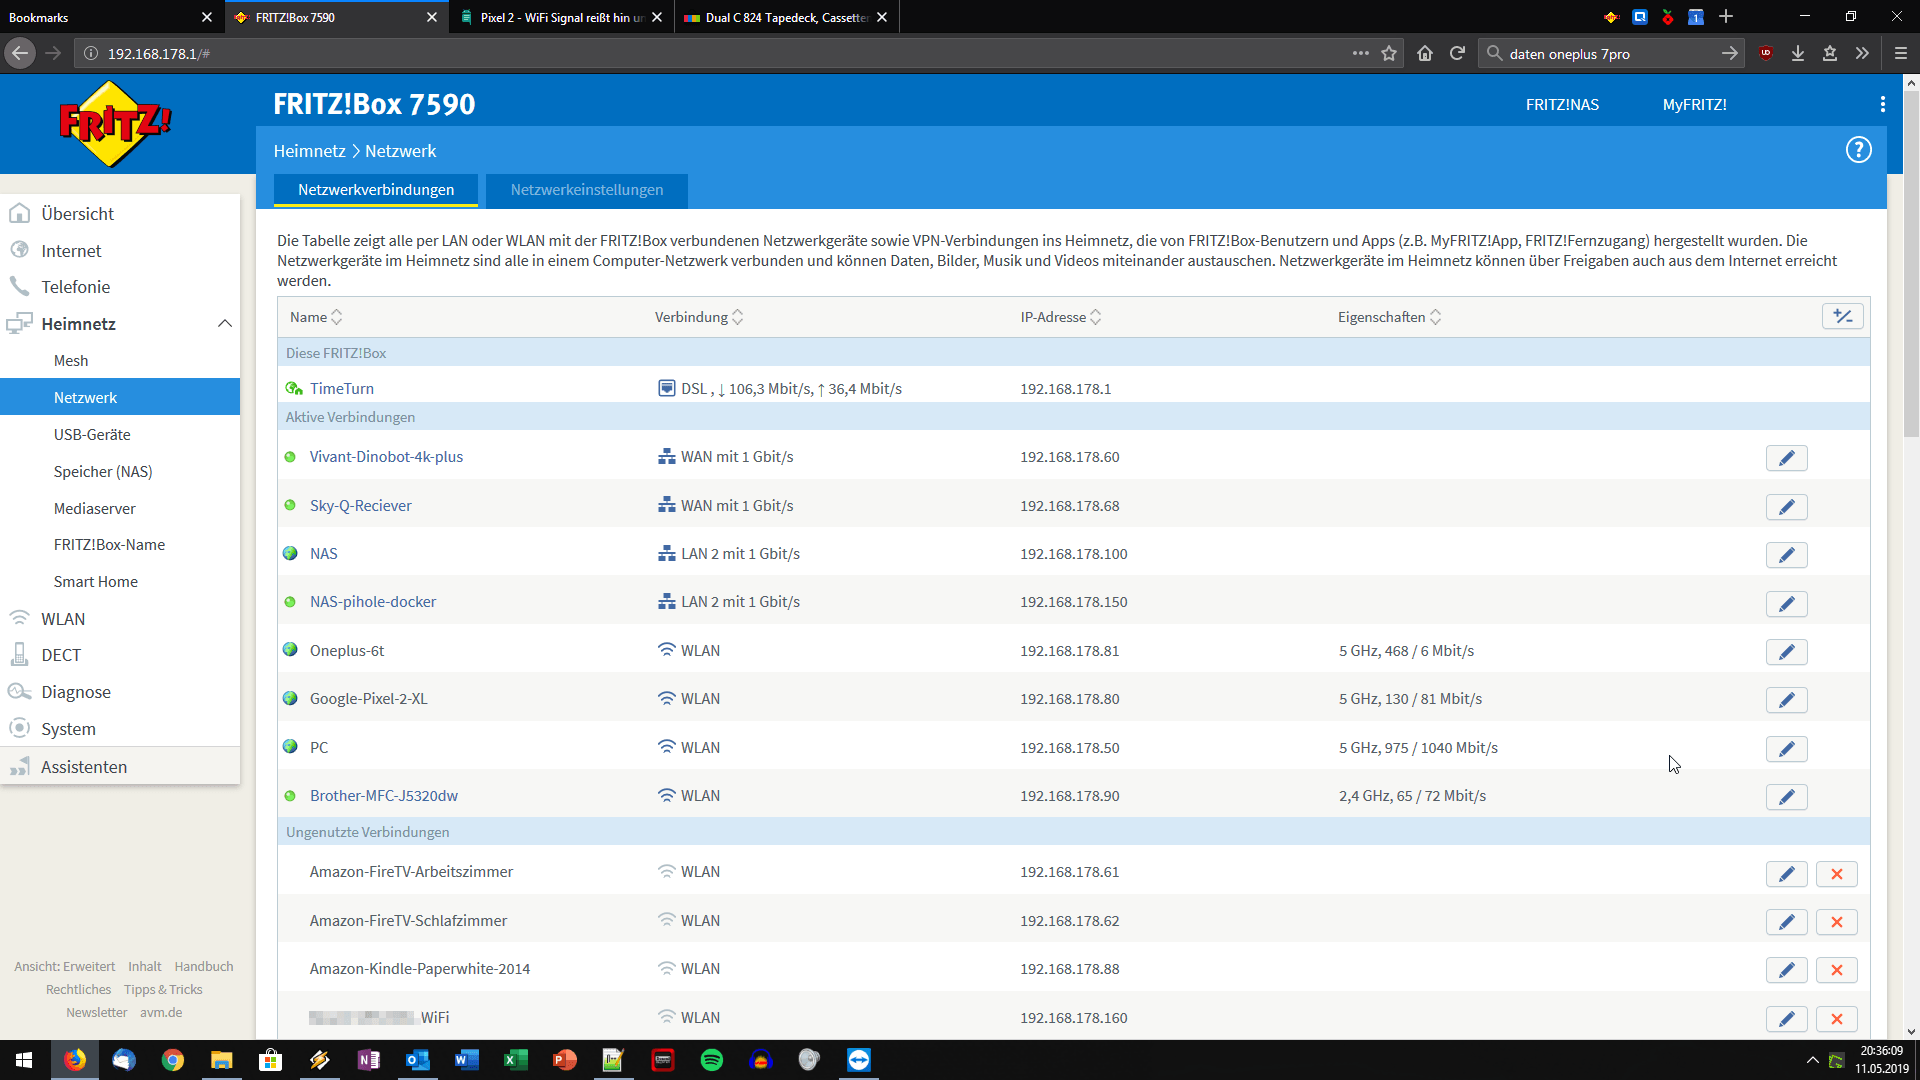Screen dimensions: 1920x1080
Task: Bookmark this page with star icon
Action: (x=1389, y=54)
